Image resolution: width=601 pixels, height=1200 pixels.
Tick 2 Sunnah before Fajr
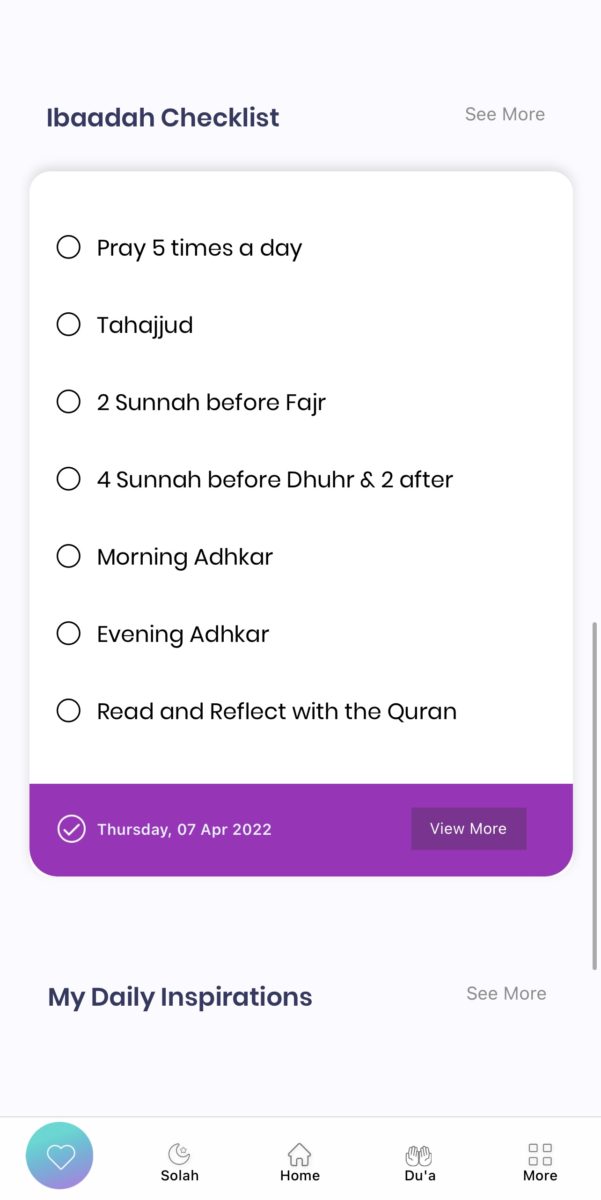68,402
